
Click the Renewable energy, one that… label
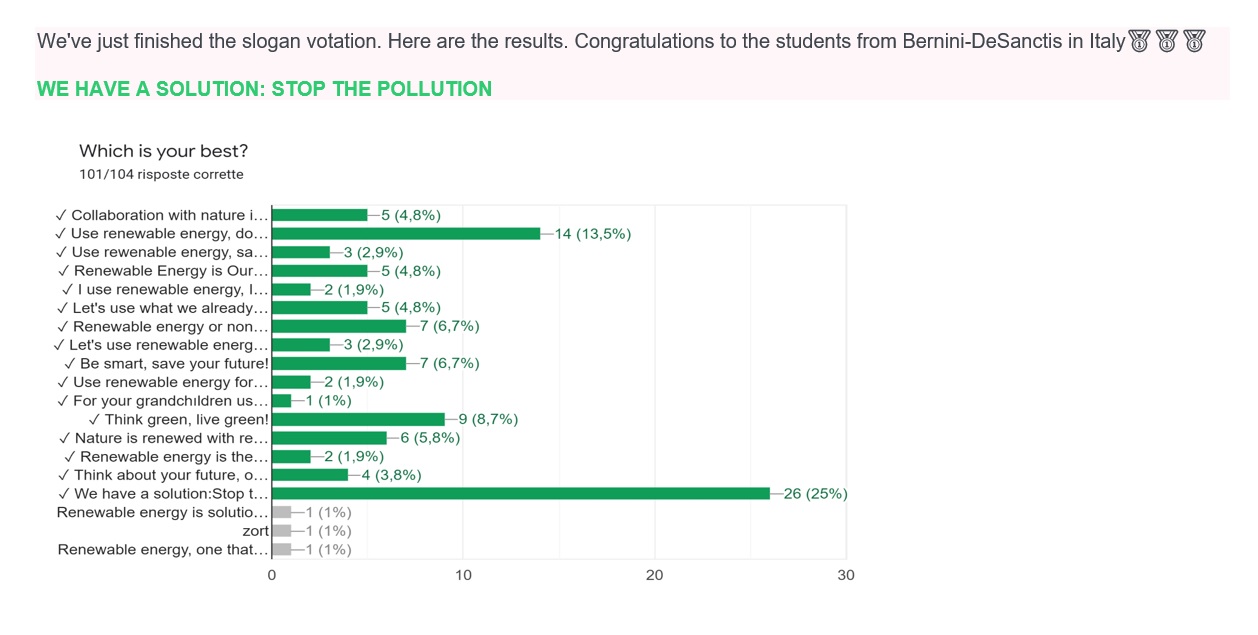163,550
